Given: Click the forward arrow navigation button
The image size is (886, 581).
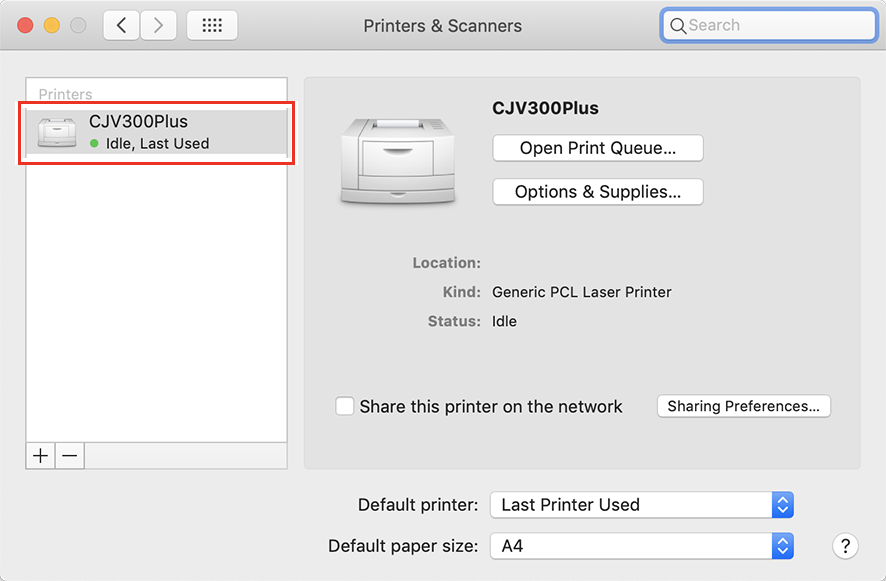Looking at the screenshot, I should [158, 25].
